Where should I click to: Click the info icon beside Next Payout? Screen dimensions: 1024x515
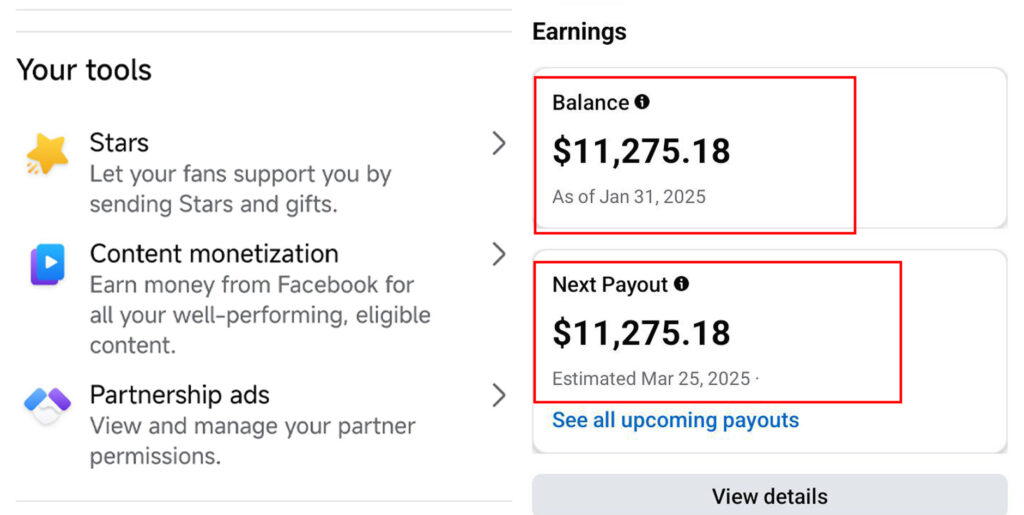point(681,284)
